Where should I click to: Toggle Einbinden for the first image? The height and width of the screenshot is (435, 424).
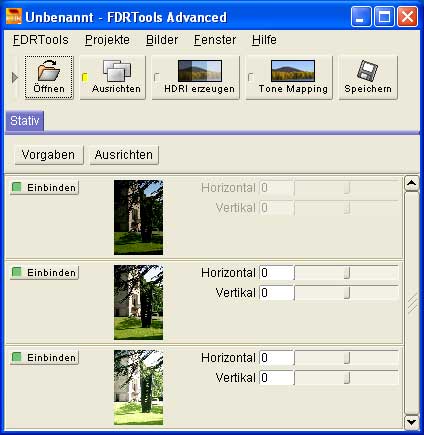(45, 188)
